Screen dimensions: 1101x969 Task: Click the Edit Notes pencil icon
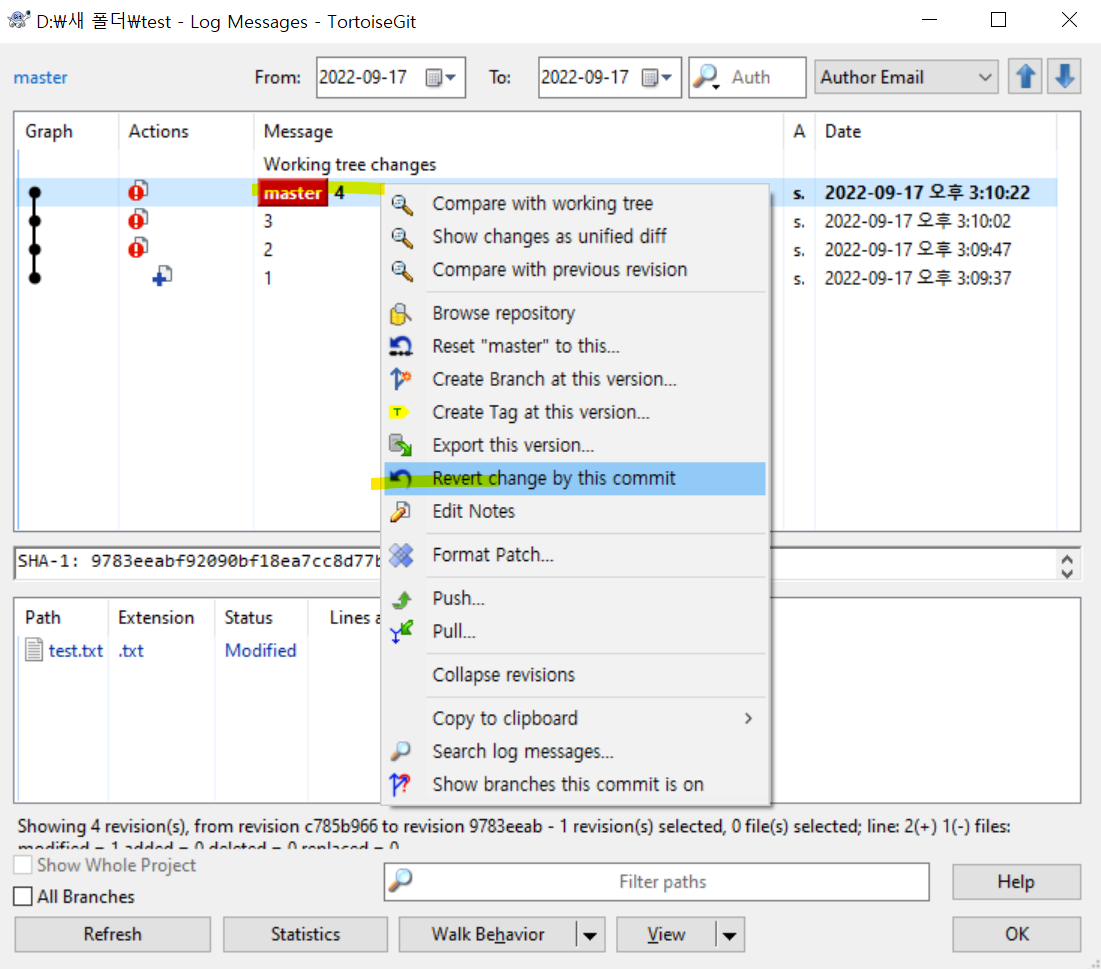click(400, 512)
